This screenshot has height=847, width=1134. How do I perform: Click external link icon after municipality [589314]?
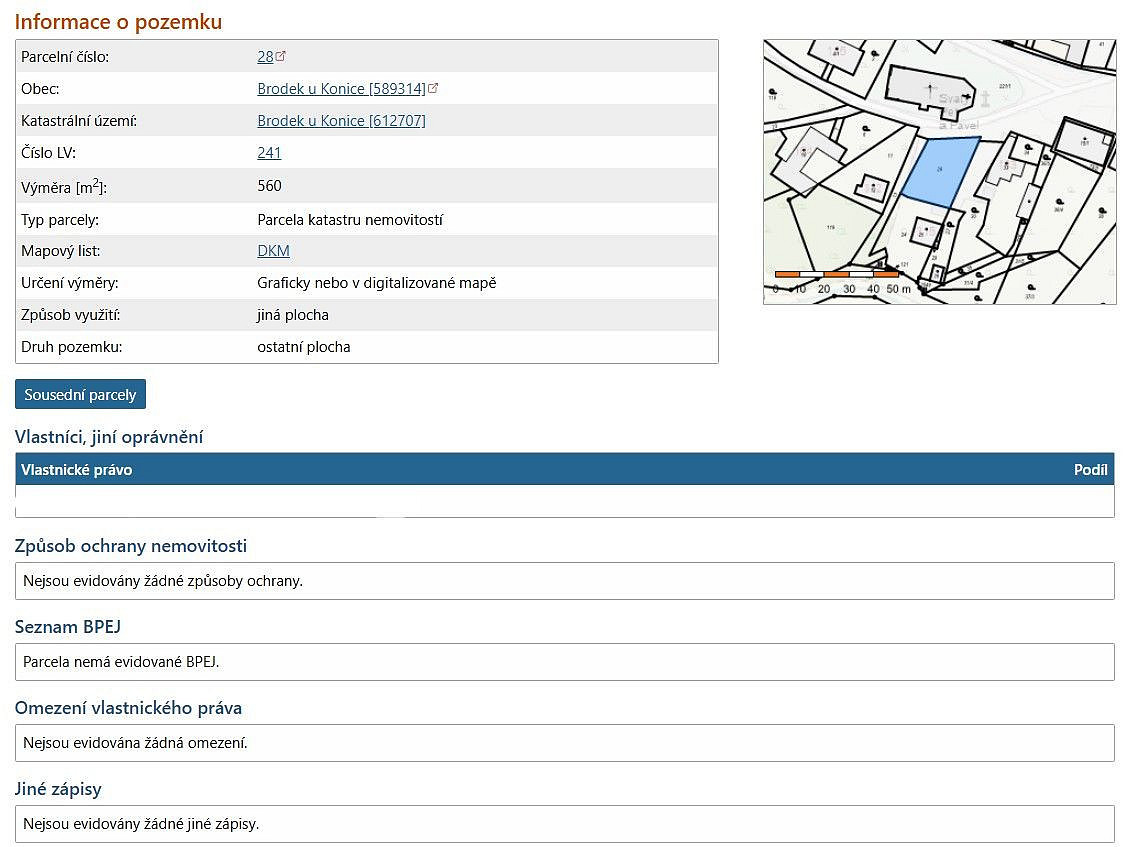click(x=433, y=88)
